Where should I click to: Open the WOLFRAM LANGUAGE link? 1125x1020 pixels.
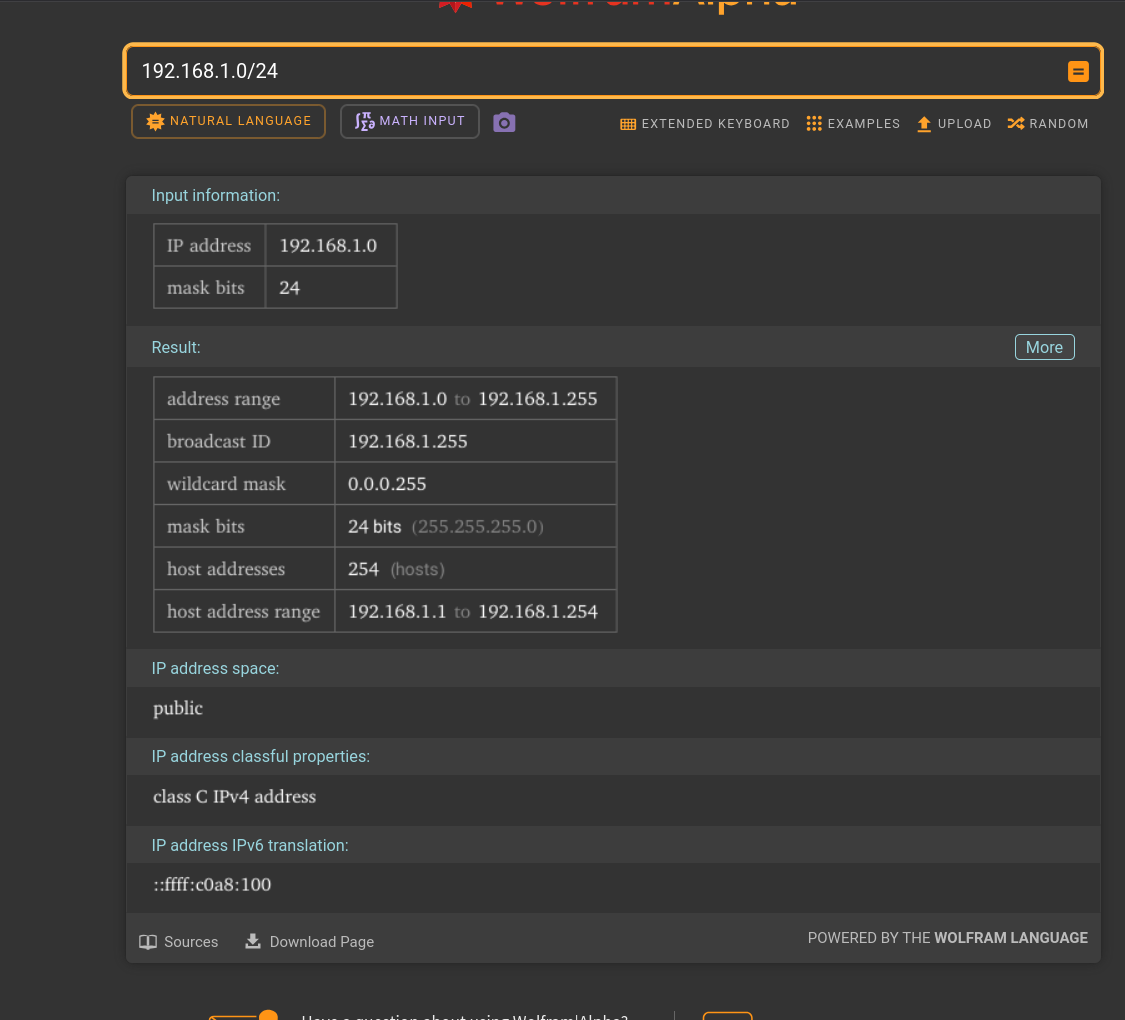click(x=1010, y=938)
